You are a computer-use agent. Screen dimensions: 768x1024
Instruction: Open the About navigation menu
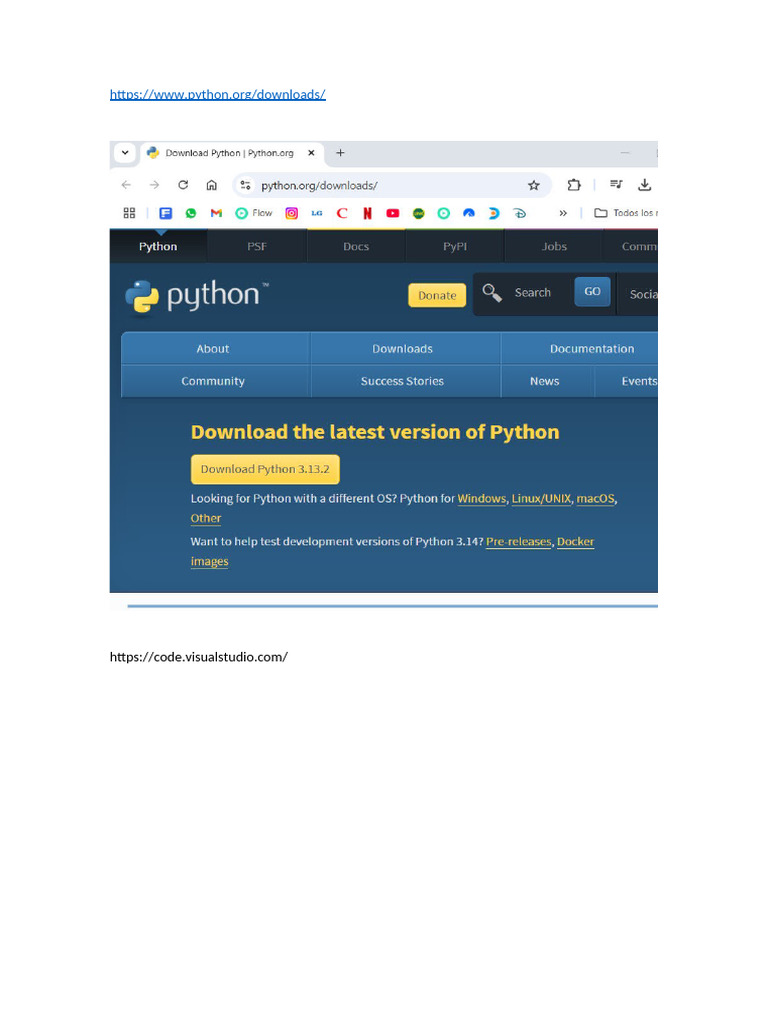tap(213, 349)
